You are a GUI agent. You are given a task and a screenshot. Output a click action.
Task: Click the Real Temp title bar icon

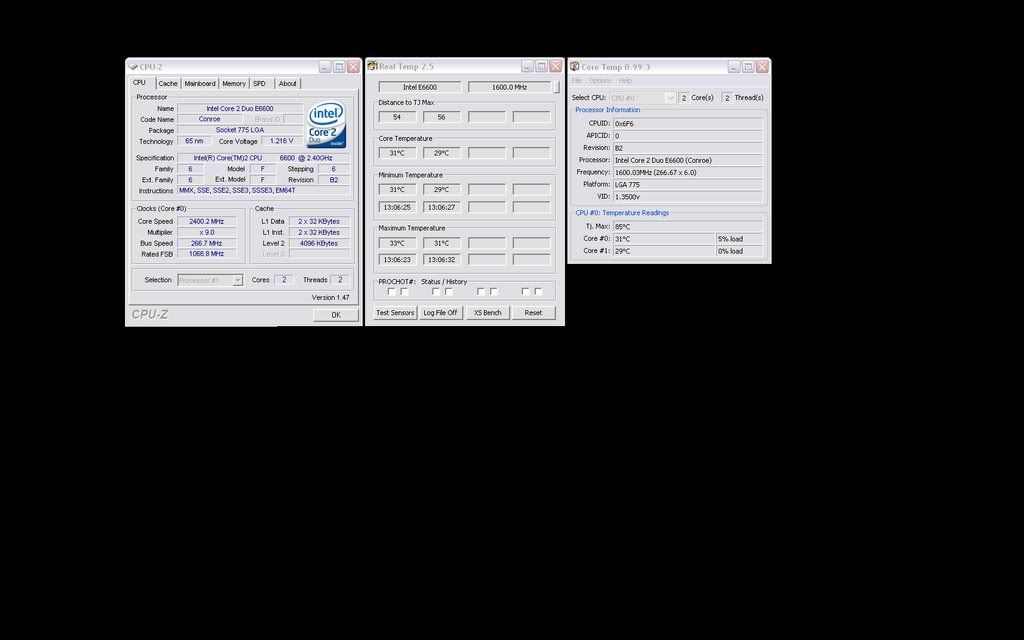coord(373,67)
